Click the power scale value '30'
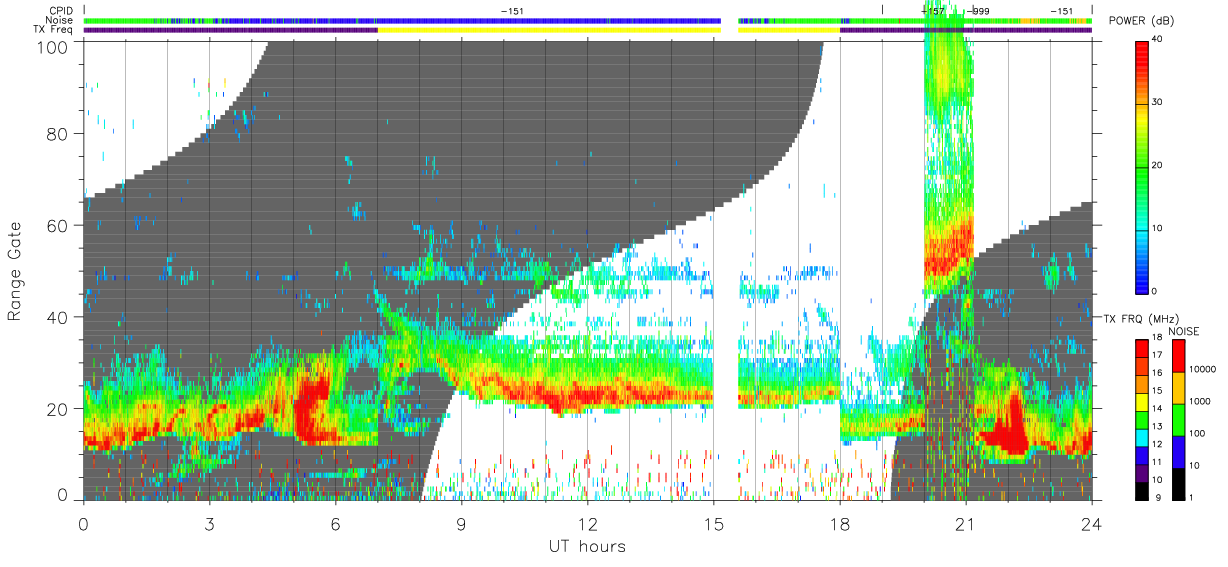Image resolution: width=1228 pixels, height=567 pixels. [x=1158, y=103]
